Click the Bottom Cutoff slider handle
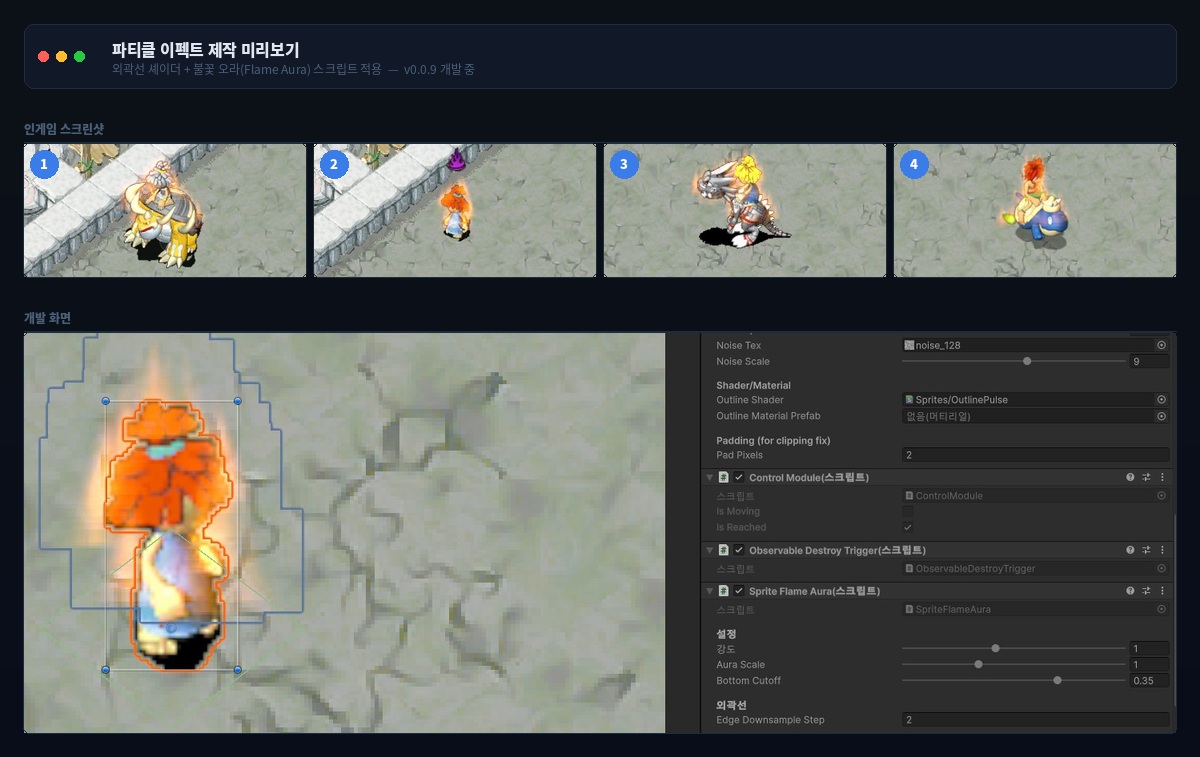This screenshot has width=1200, height=757. [x=1057, y=680]
